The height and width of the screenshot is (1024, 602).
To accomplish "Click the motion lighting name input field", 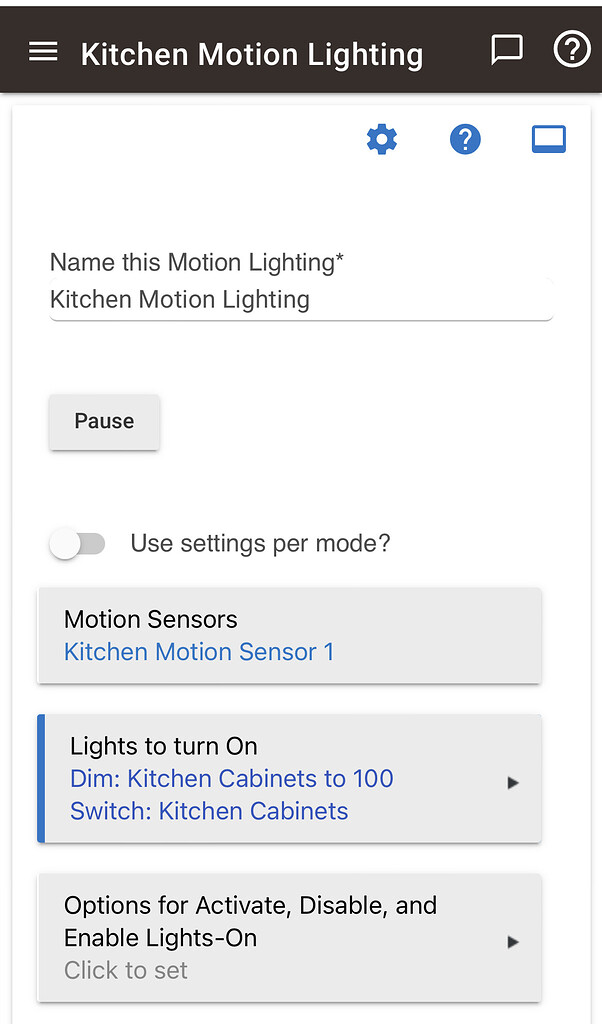I will click(x=300, y=300).
